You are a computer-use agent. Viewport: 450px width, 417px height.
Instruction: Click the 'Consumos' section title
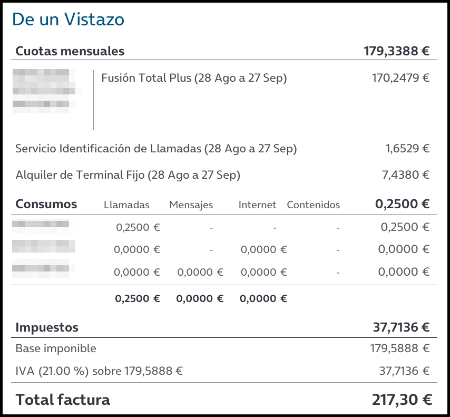point(46,204)
